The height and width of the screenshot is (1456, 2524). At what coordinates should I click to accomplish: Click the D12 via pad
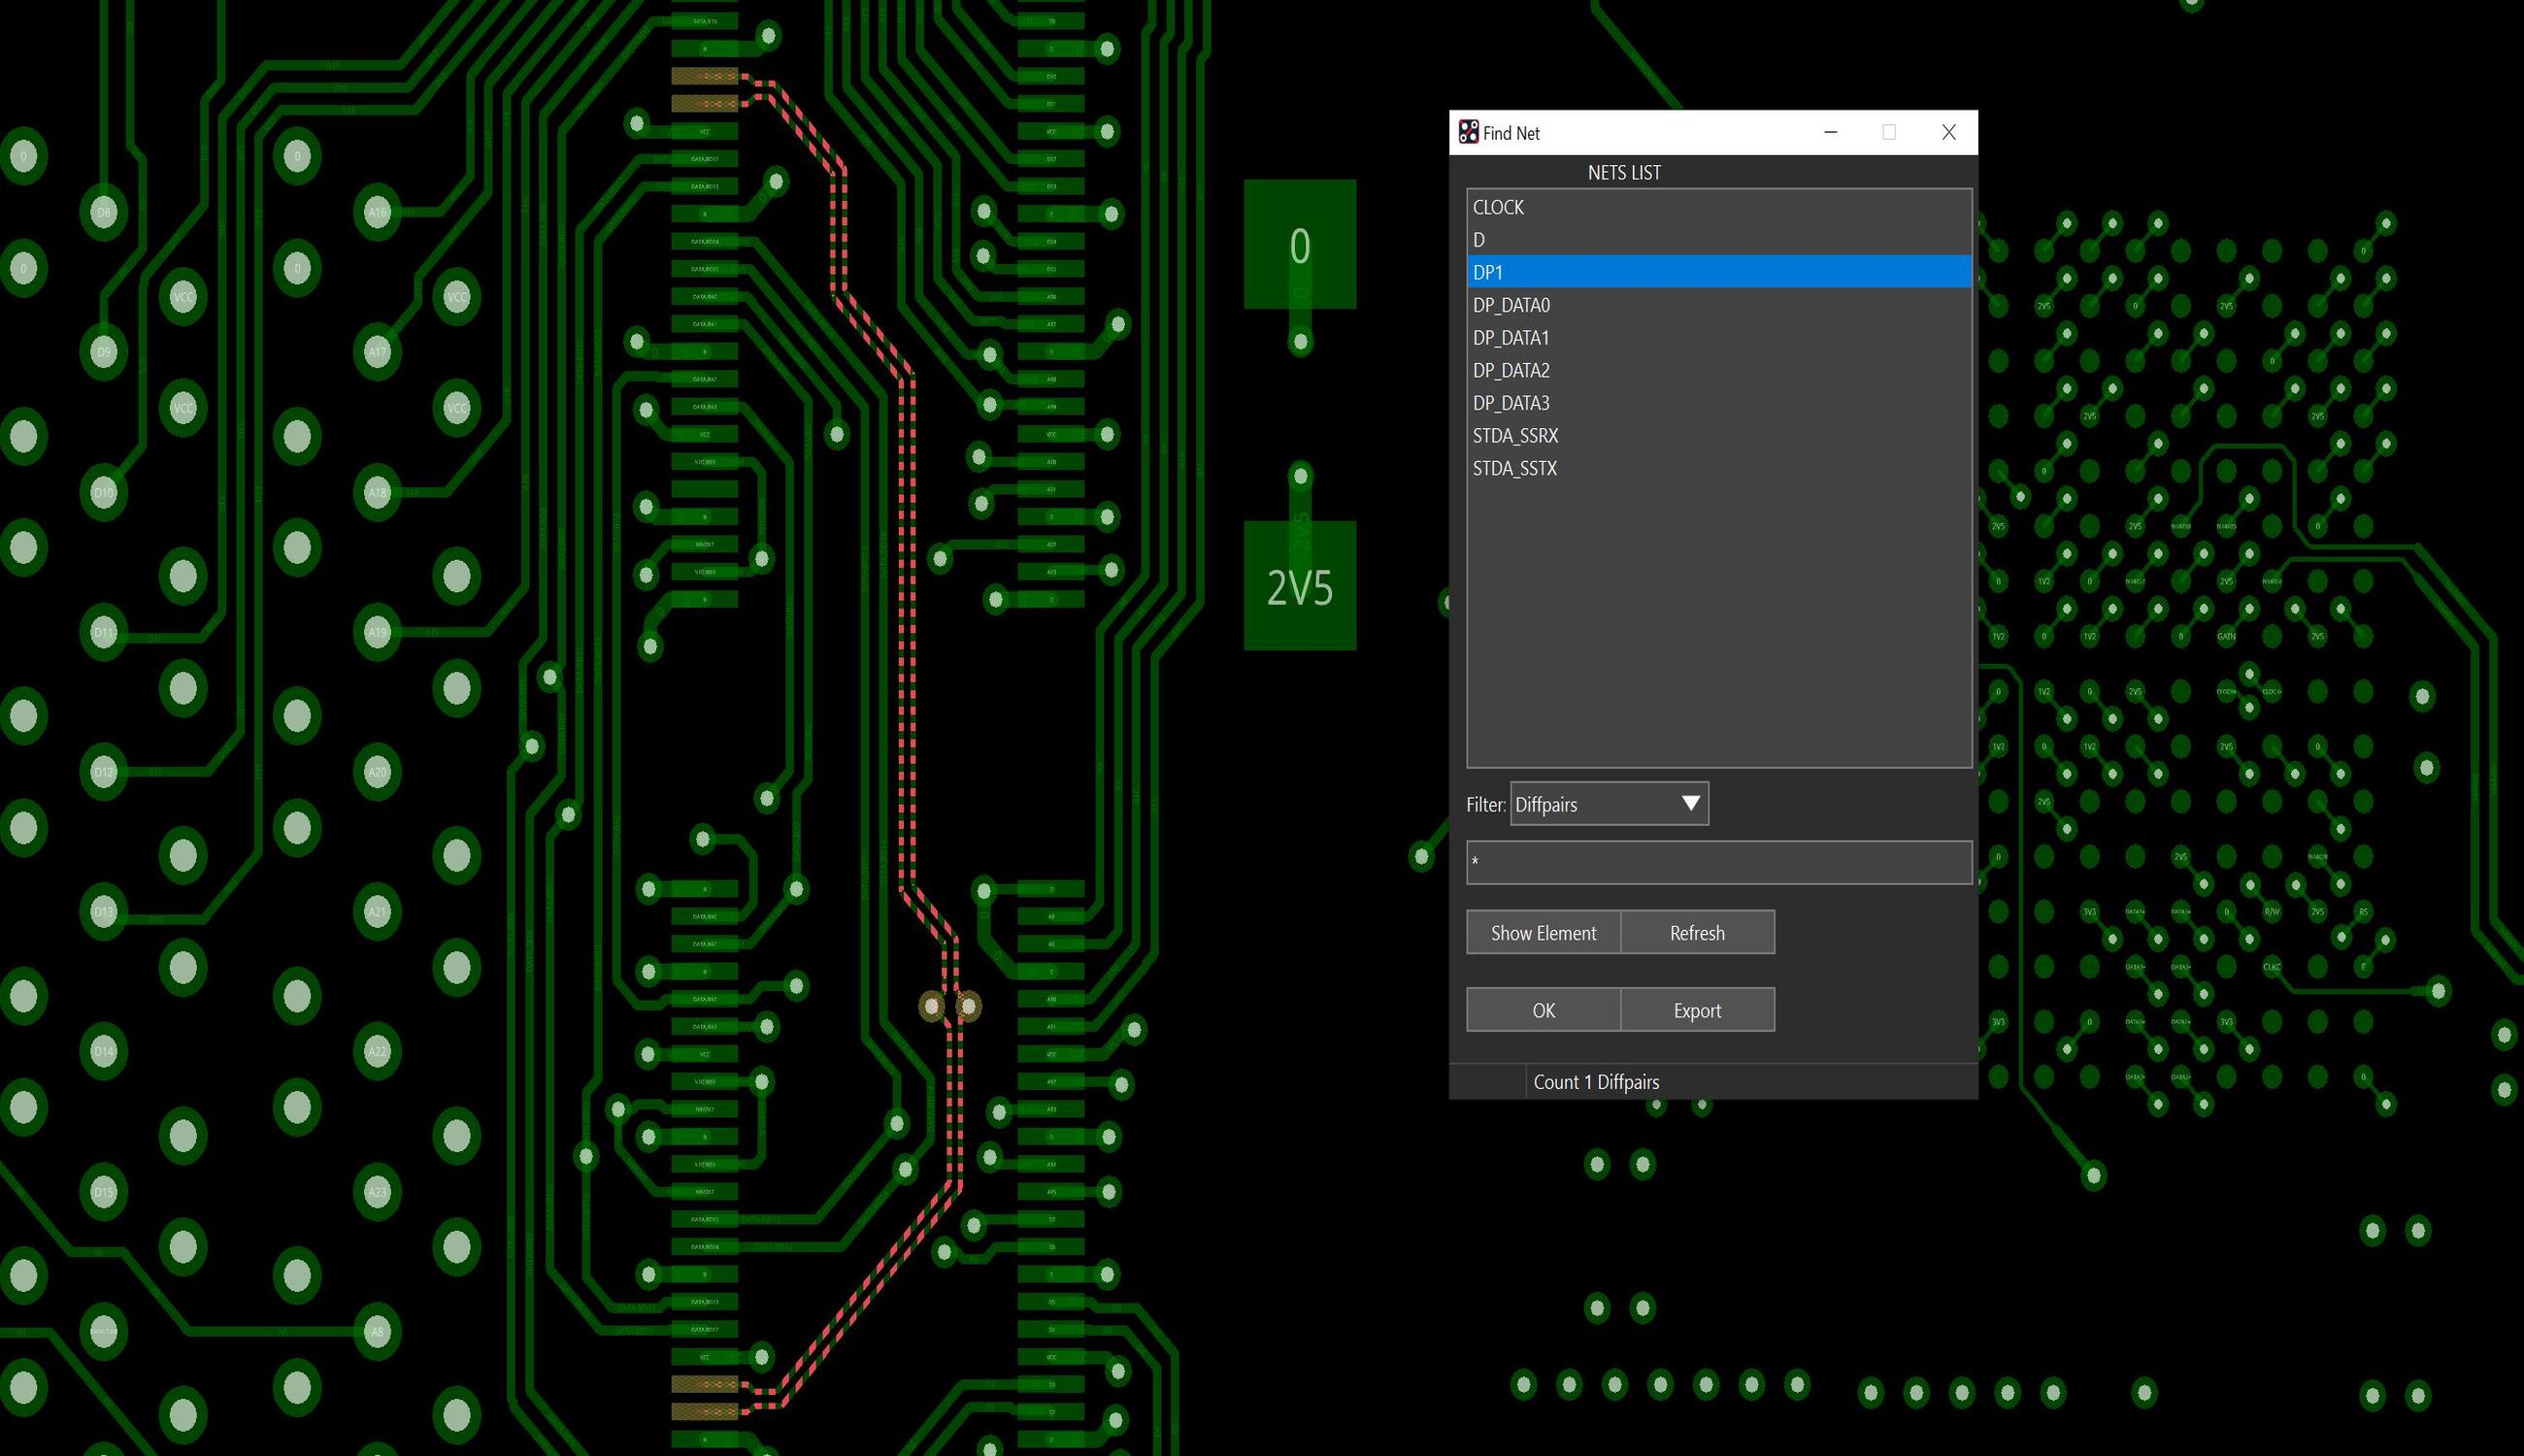click(x=104, y=772)
